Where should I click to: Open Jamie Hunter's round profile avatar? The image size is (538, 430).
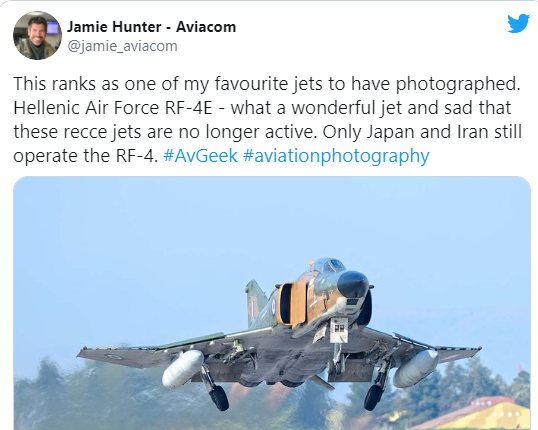[37, 35]
